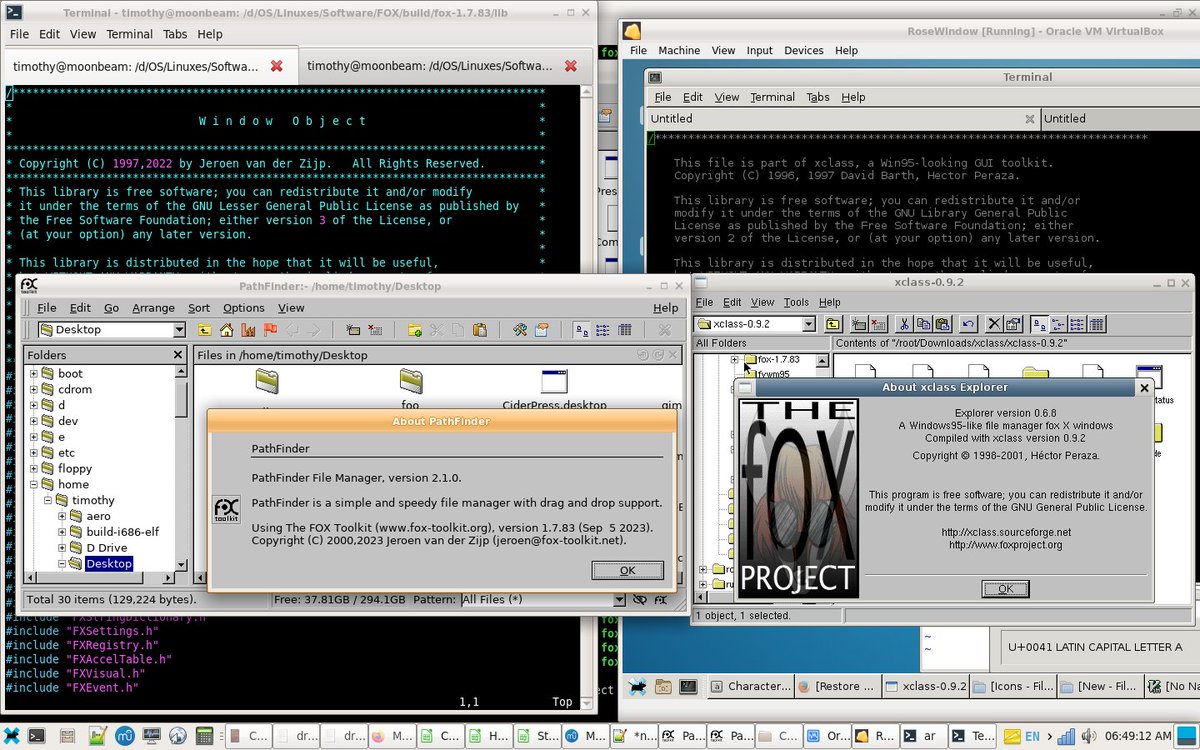Switch PathFinder to small icons view
The image size is (1200, 750).
[602, 330]
